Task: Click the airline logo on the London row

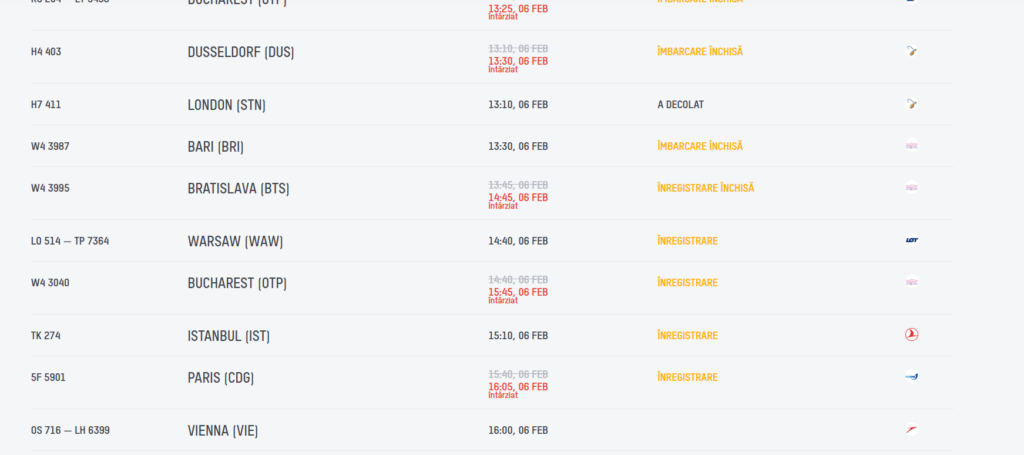Action: point(911,104)
